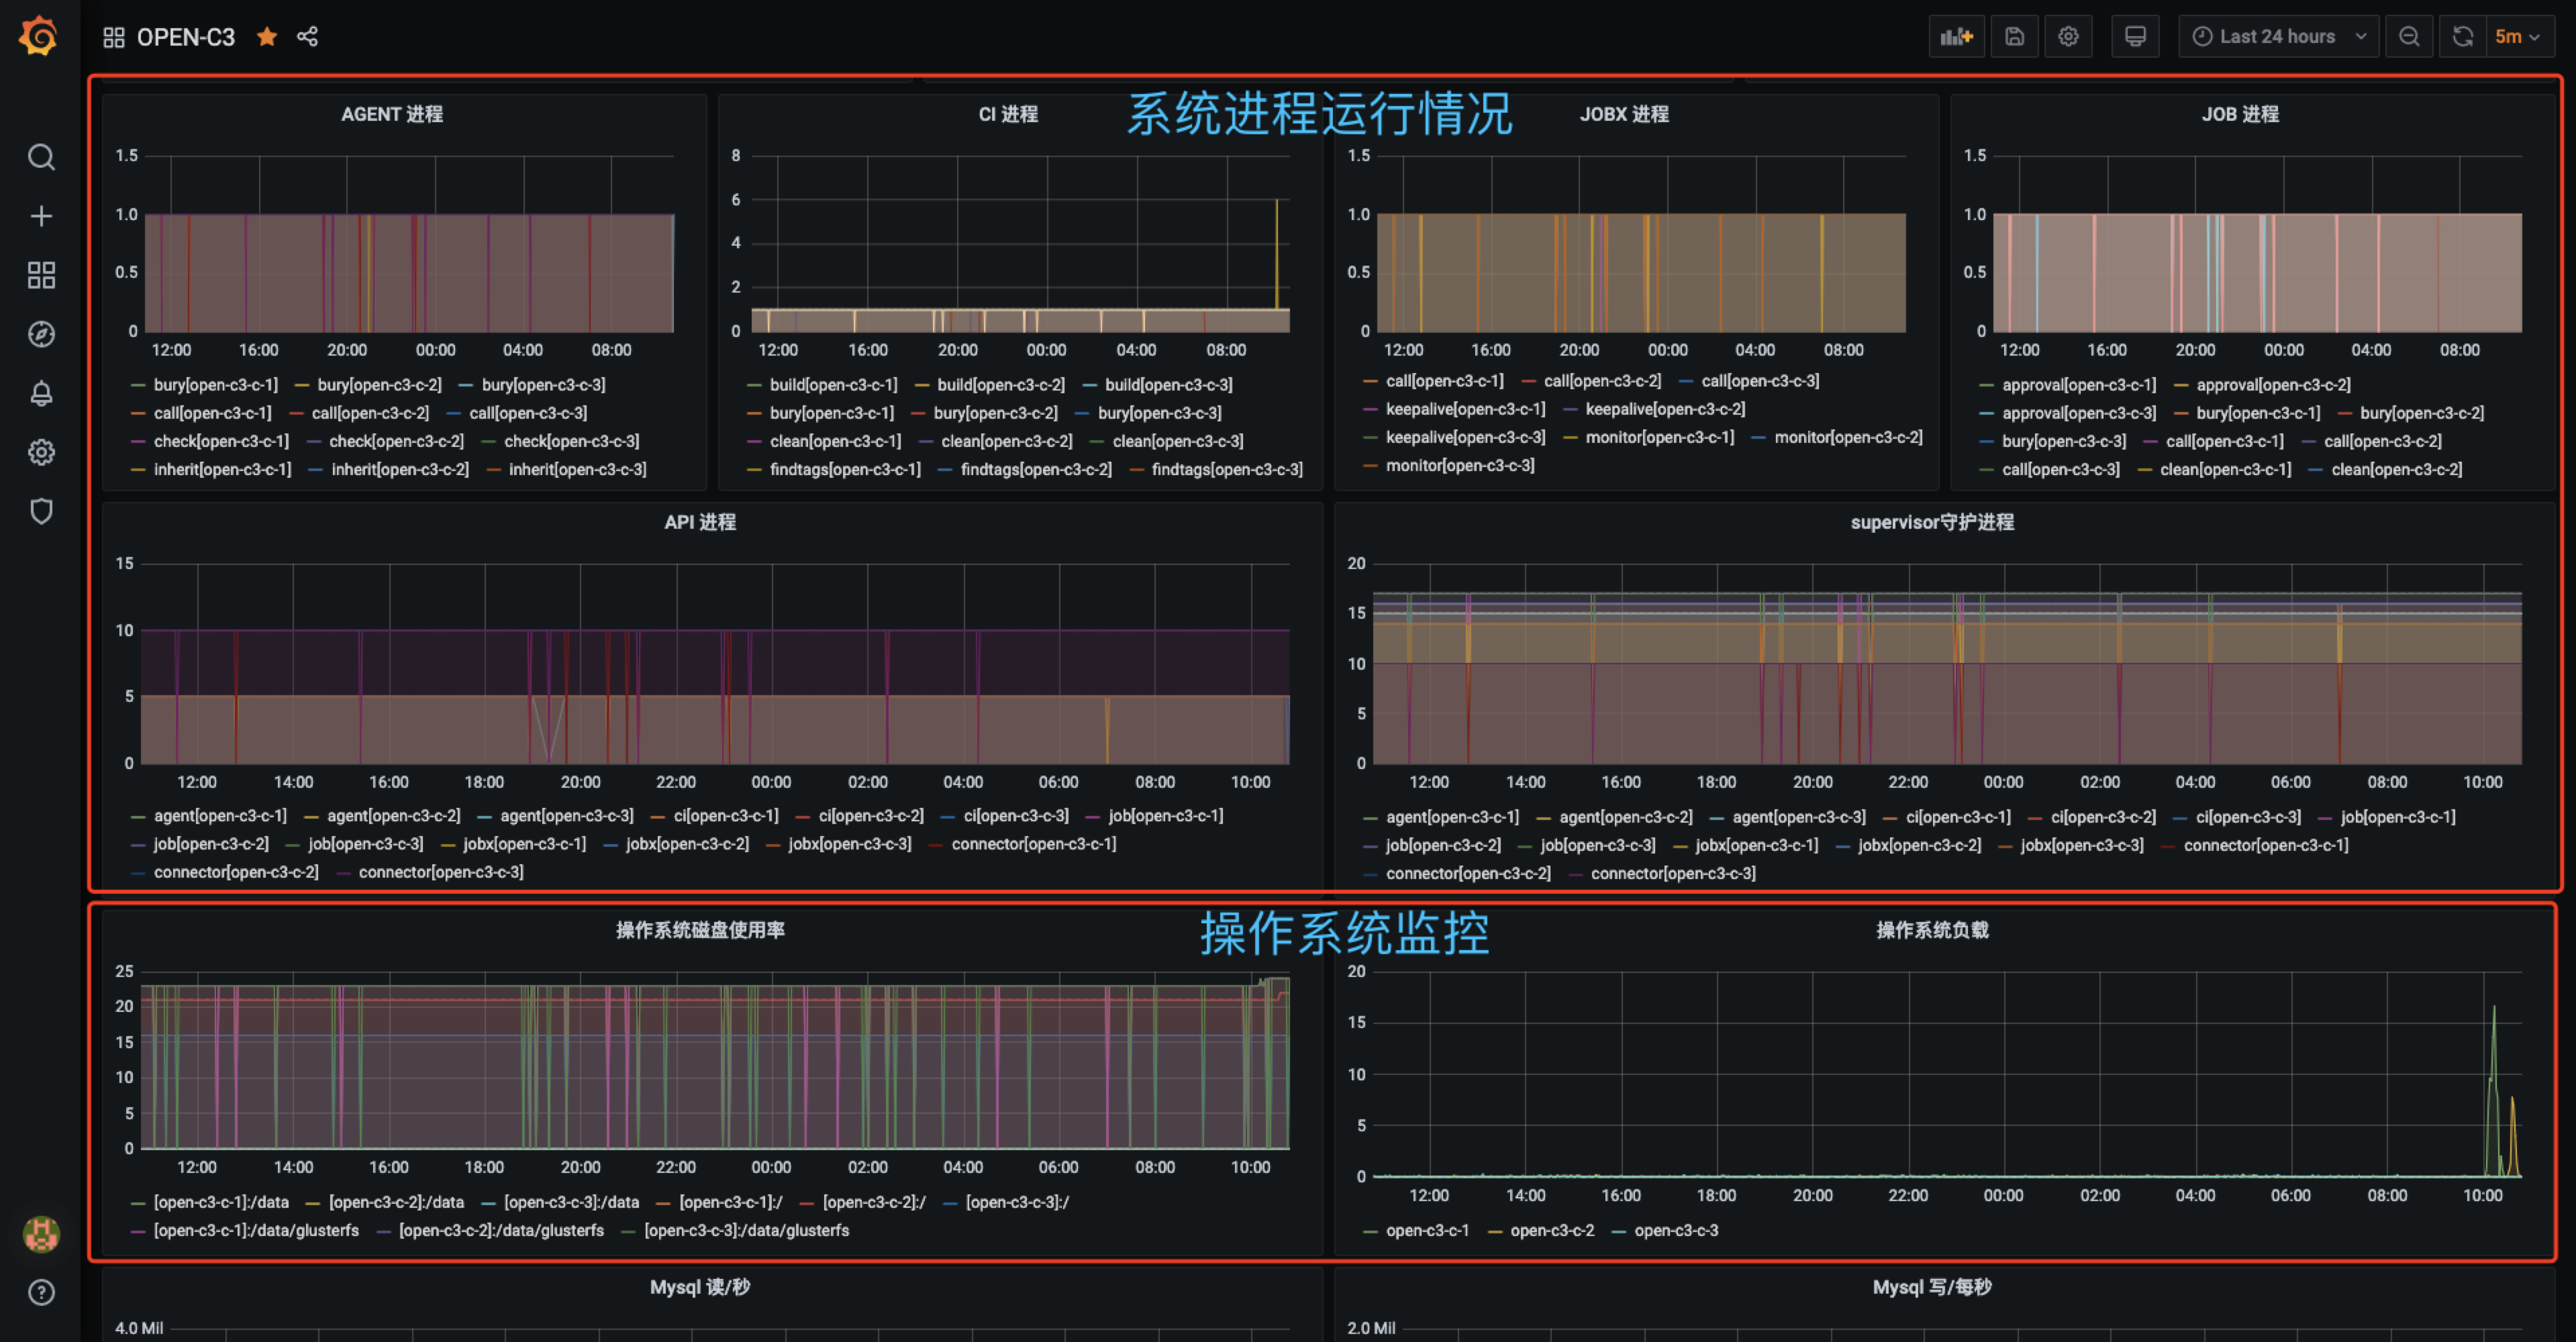The height and width of the screenshot is (1342, 2576).
Task: Open the Server Admin shield icon
Action: (41, 511)
